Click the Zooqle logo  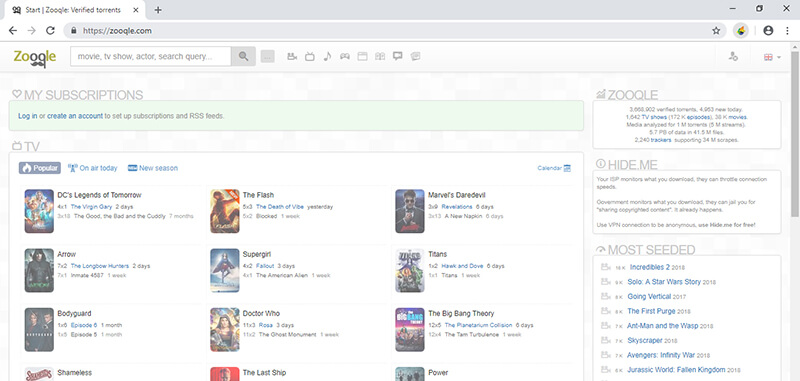pos(35,57)
